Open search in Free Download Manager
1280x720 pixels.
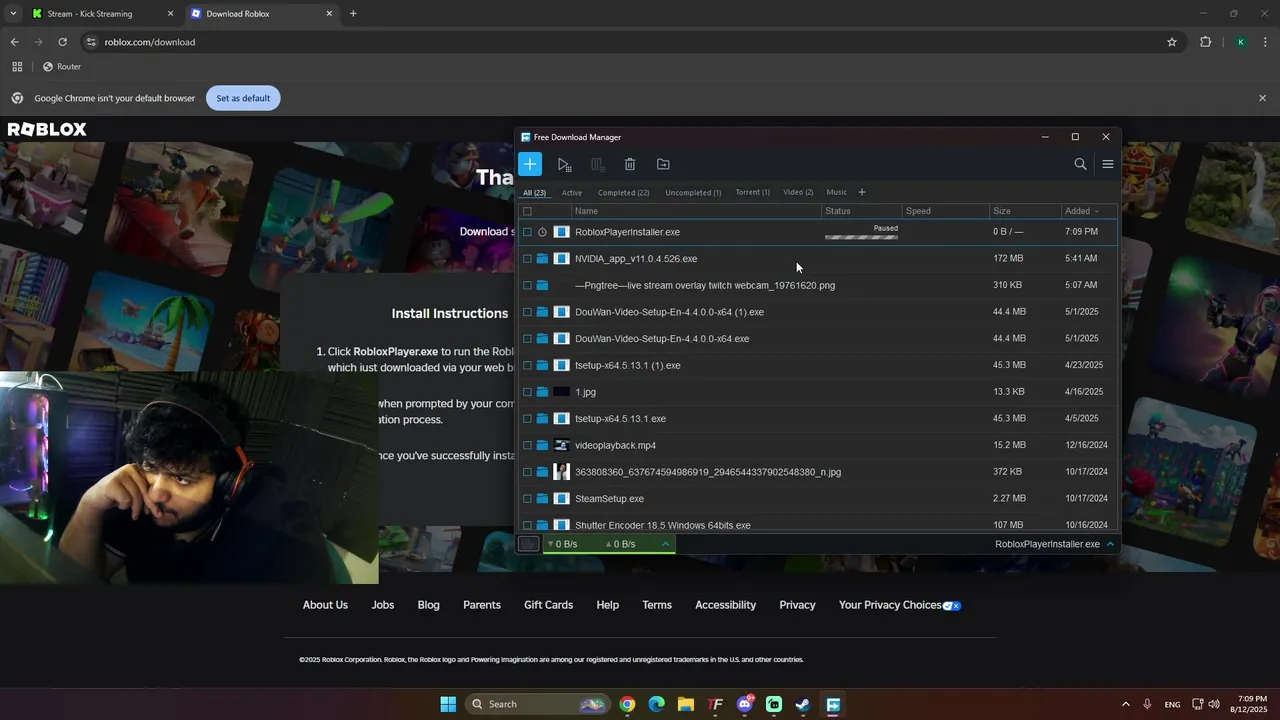pyautogui.click(x=1080, y=164)
